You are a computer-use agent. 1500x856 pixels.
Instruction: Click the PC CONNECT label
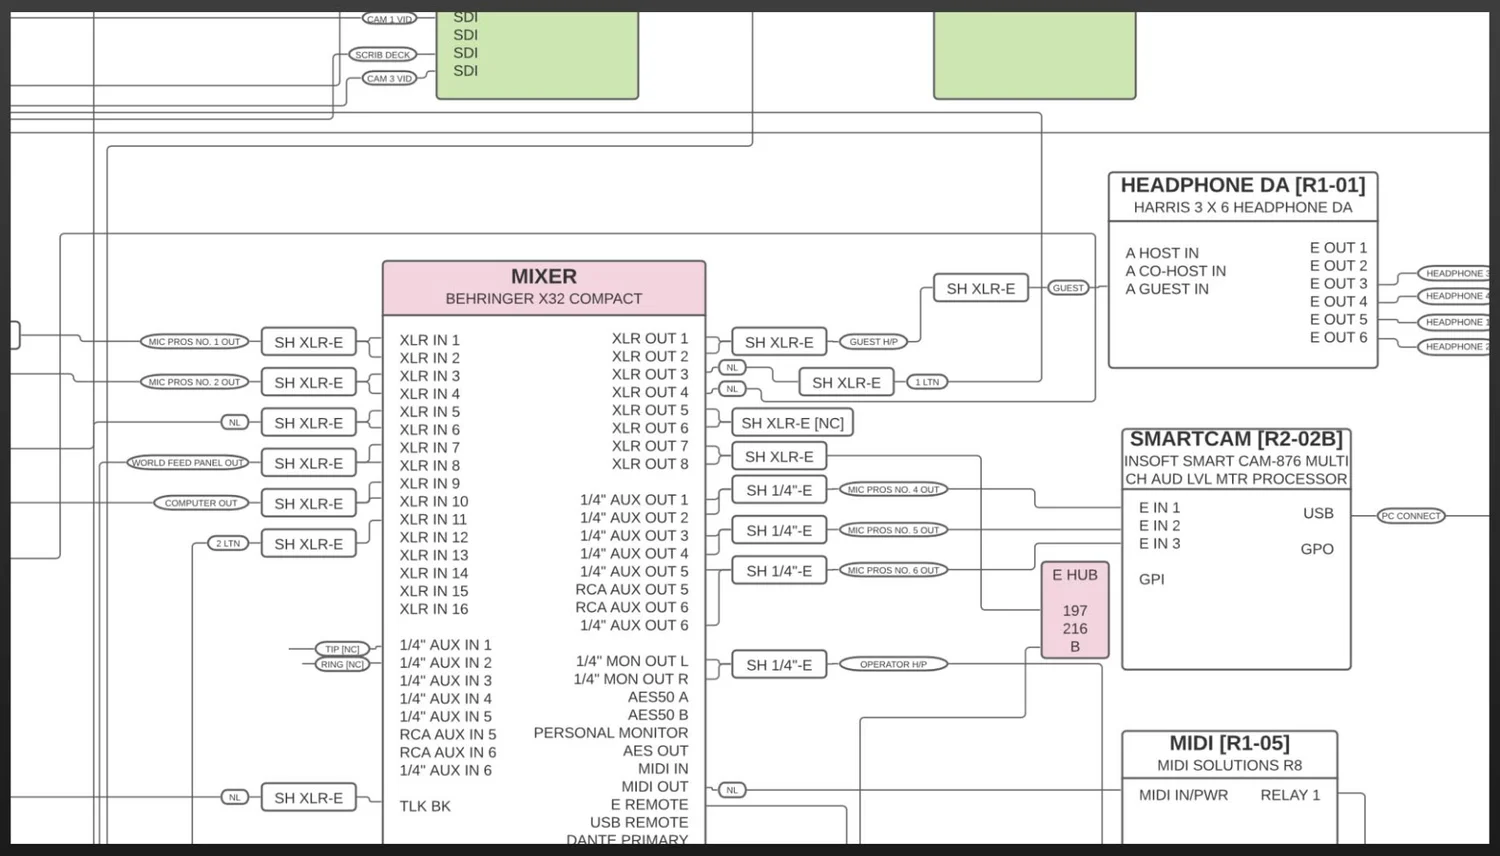pos(1411,516)
